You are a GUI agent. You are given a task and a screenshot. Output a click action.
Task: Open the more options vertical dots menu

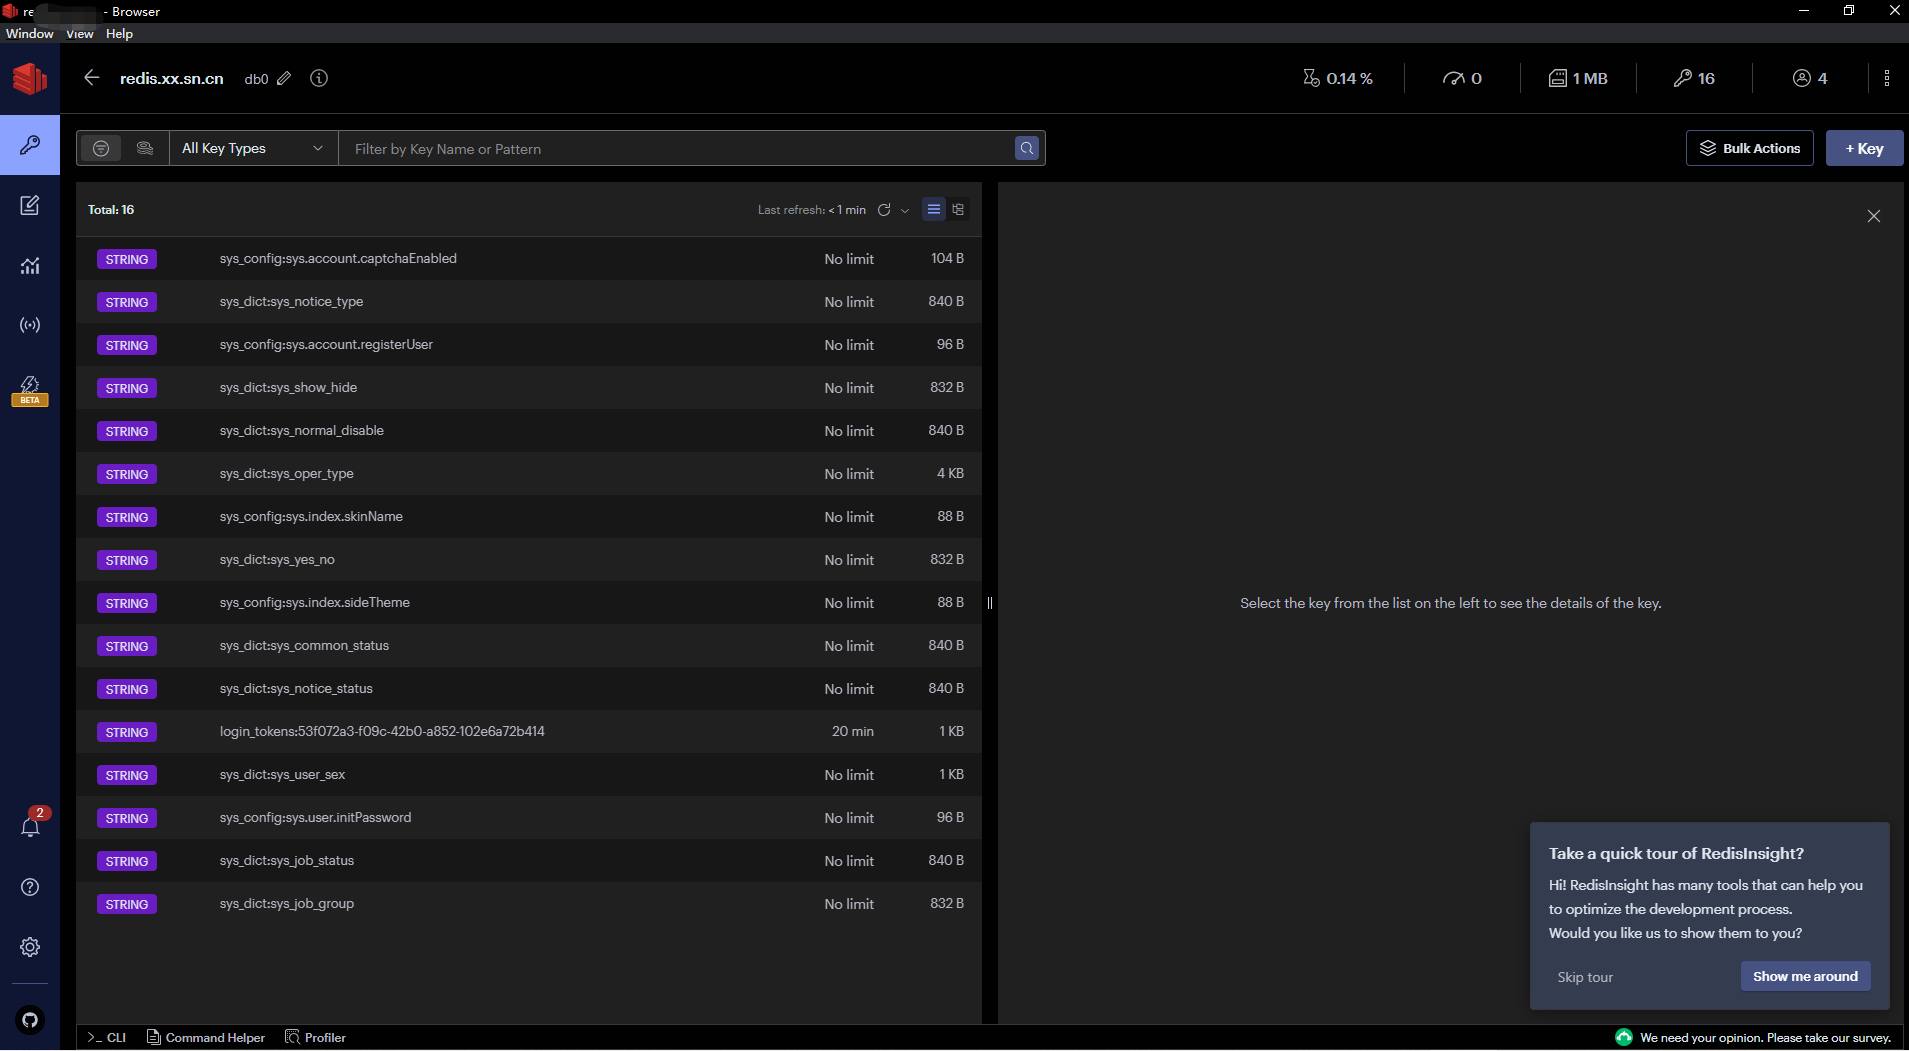[x=1887, y=78]
